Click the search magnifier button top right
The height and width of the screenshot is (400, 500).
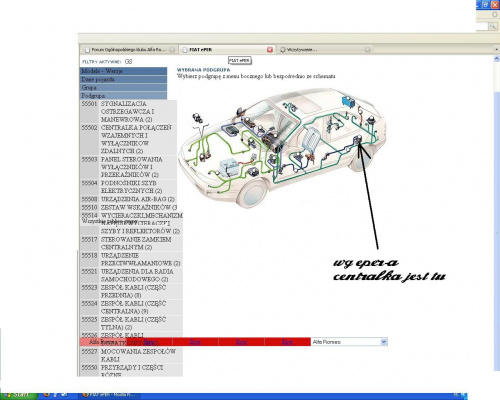point(493,26)
